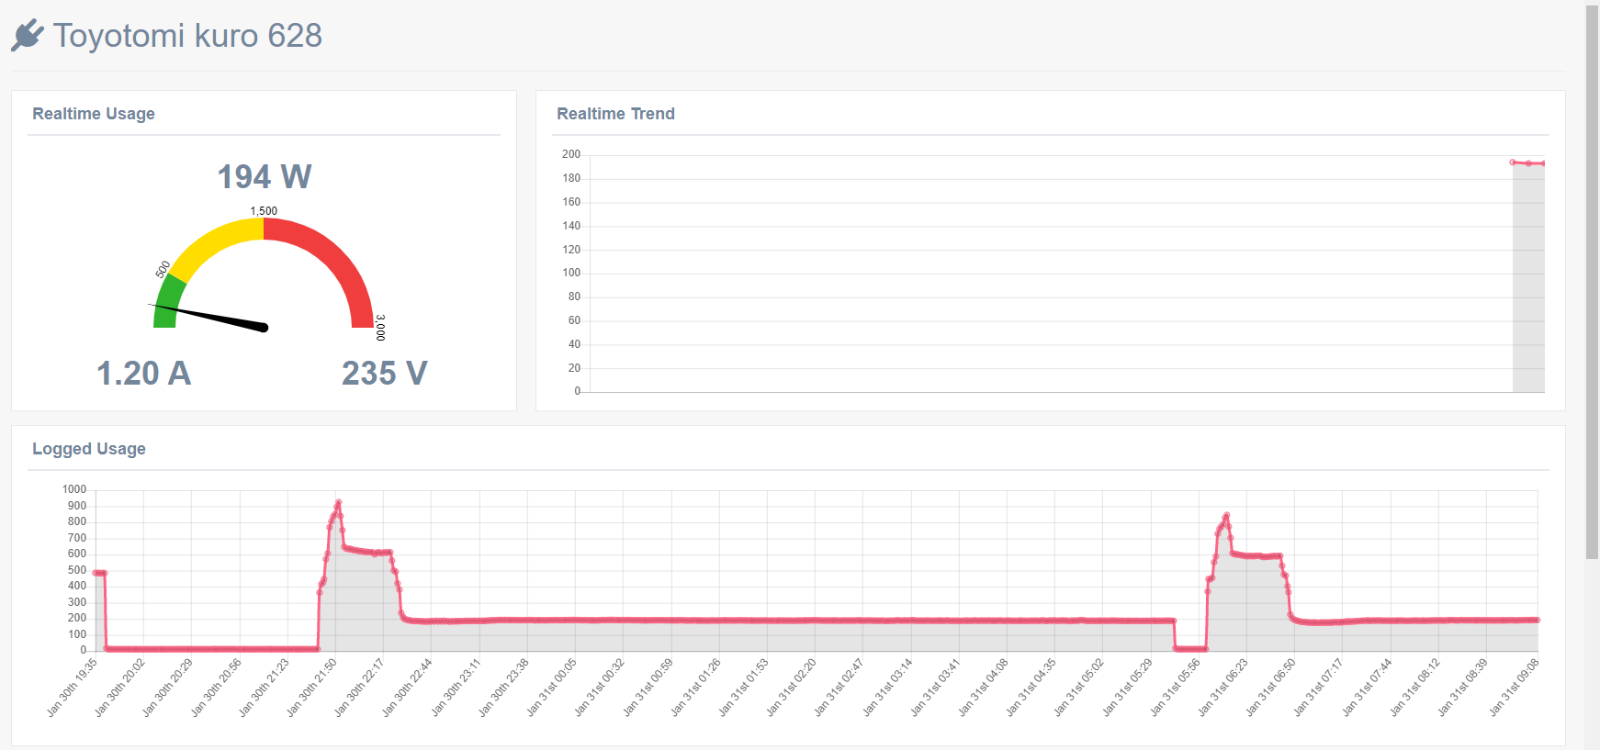Click the Jan 30th 21:50 axis label
This screenshot has height=750, width=1600.
point(312,687)
